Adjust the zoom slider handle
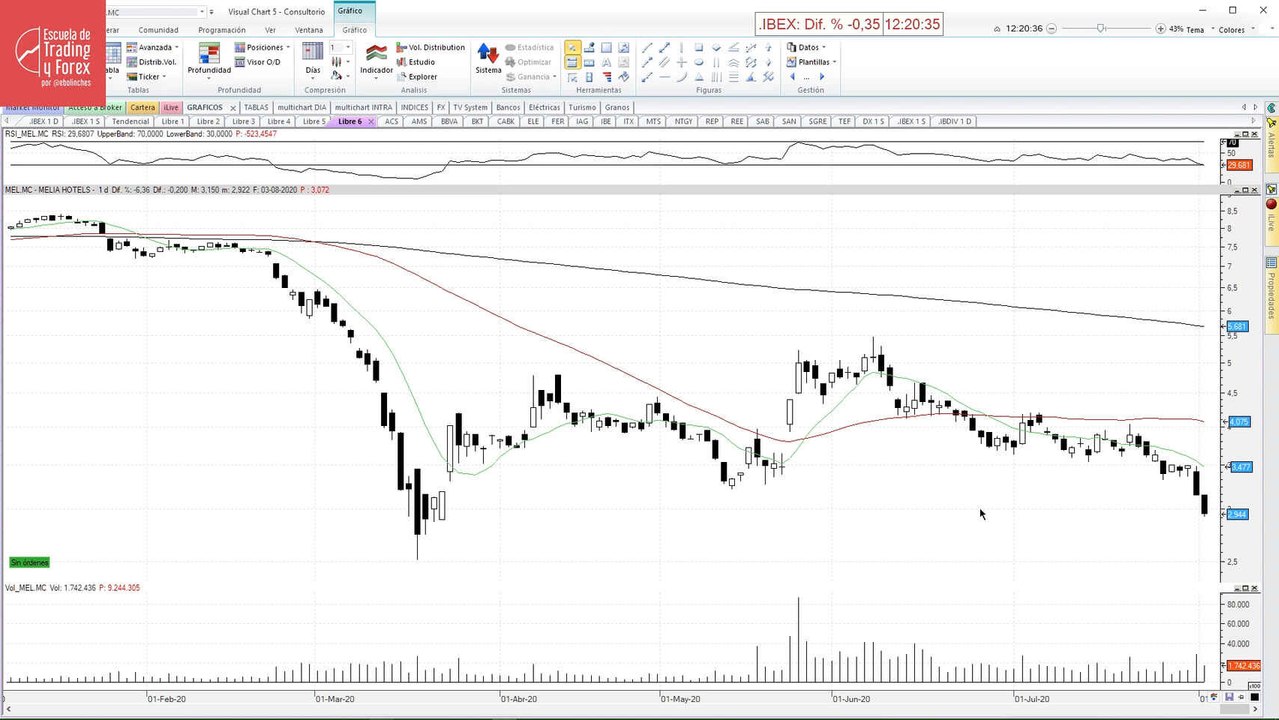 click(x=1101, y=29)
